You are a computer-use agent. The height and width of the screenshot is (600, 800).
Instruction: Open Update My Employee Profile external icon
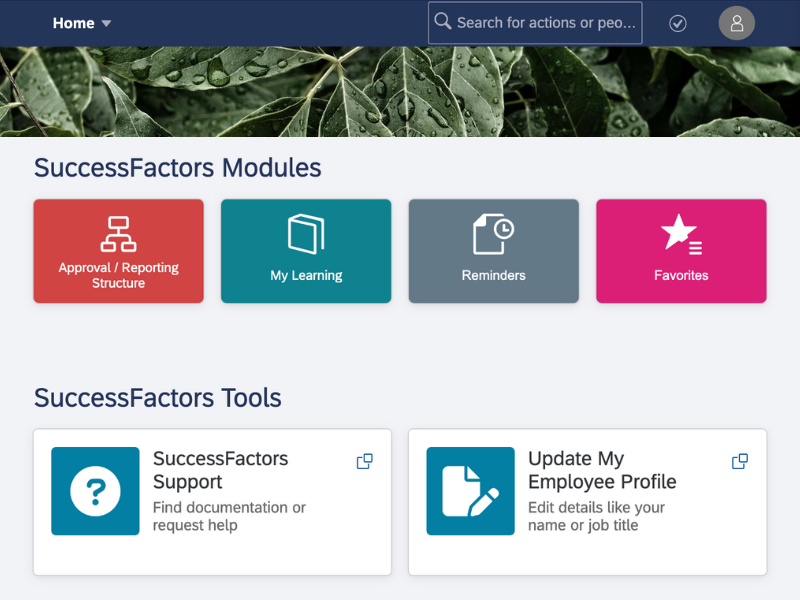740,461
